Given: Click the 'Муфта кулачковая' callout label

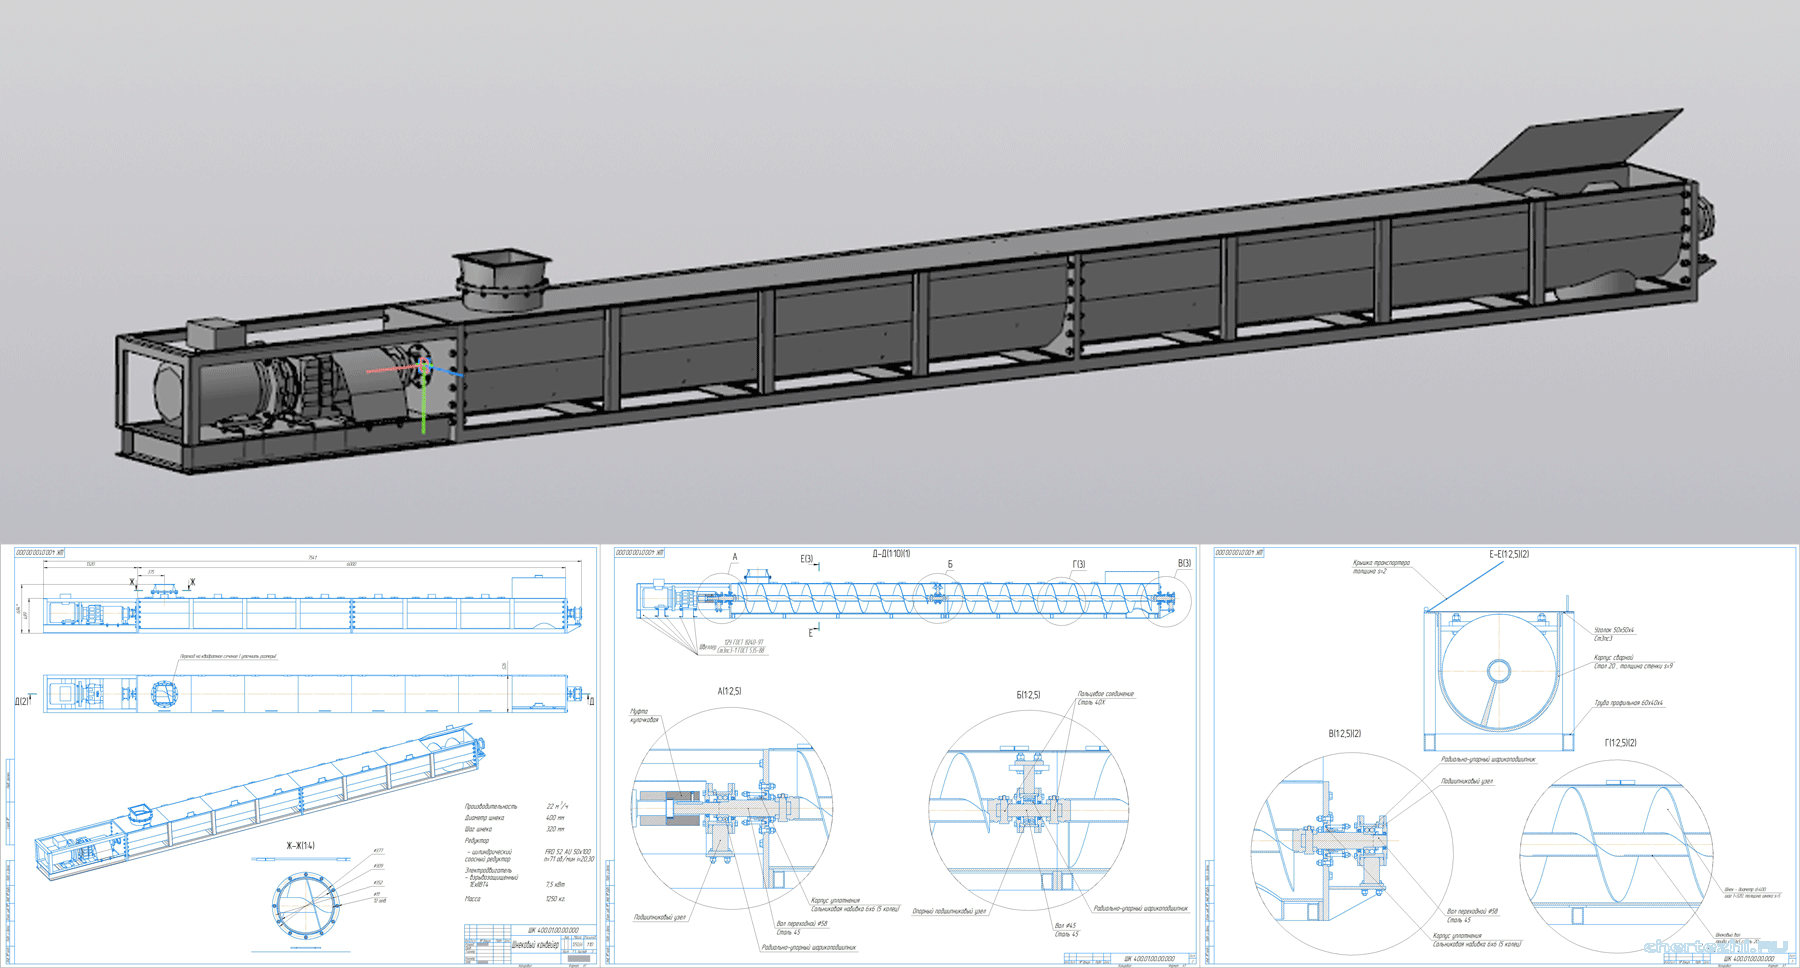Looking at the screenshot, I should tap(645, 715).
